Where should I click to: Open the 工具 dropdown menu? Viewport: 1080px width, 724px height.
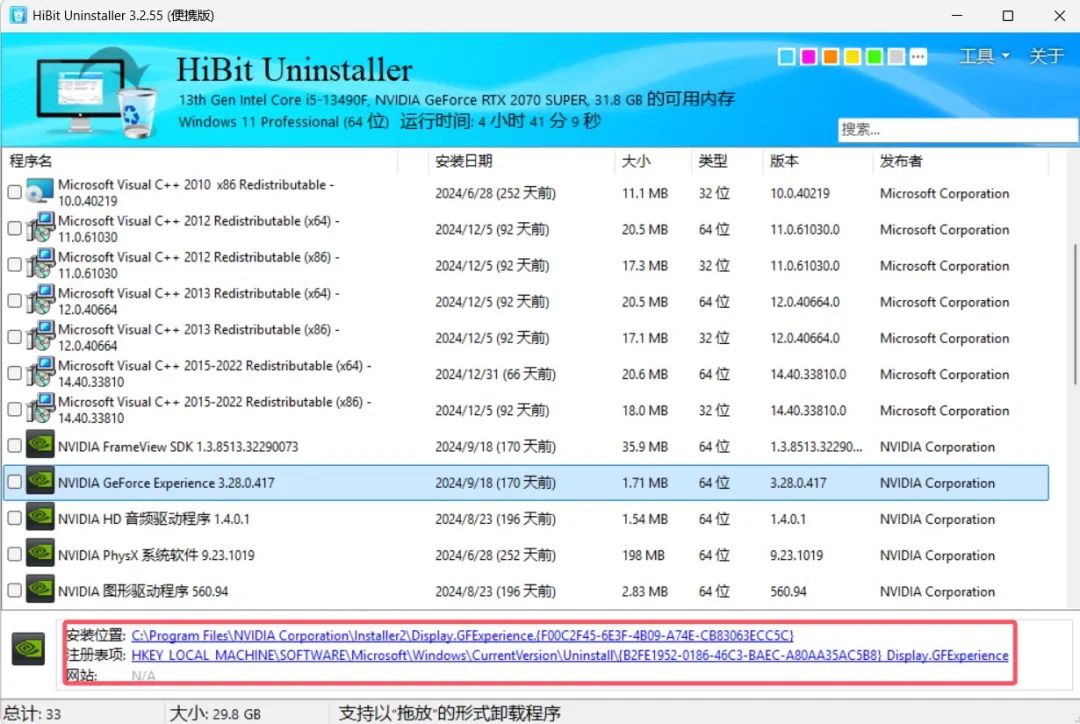pos(984,56)
